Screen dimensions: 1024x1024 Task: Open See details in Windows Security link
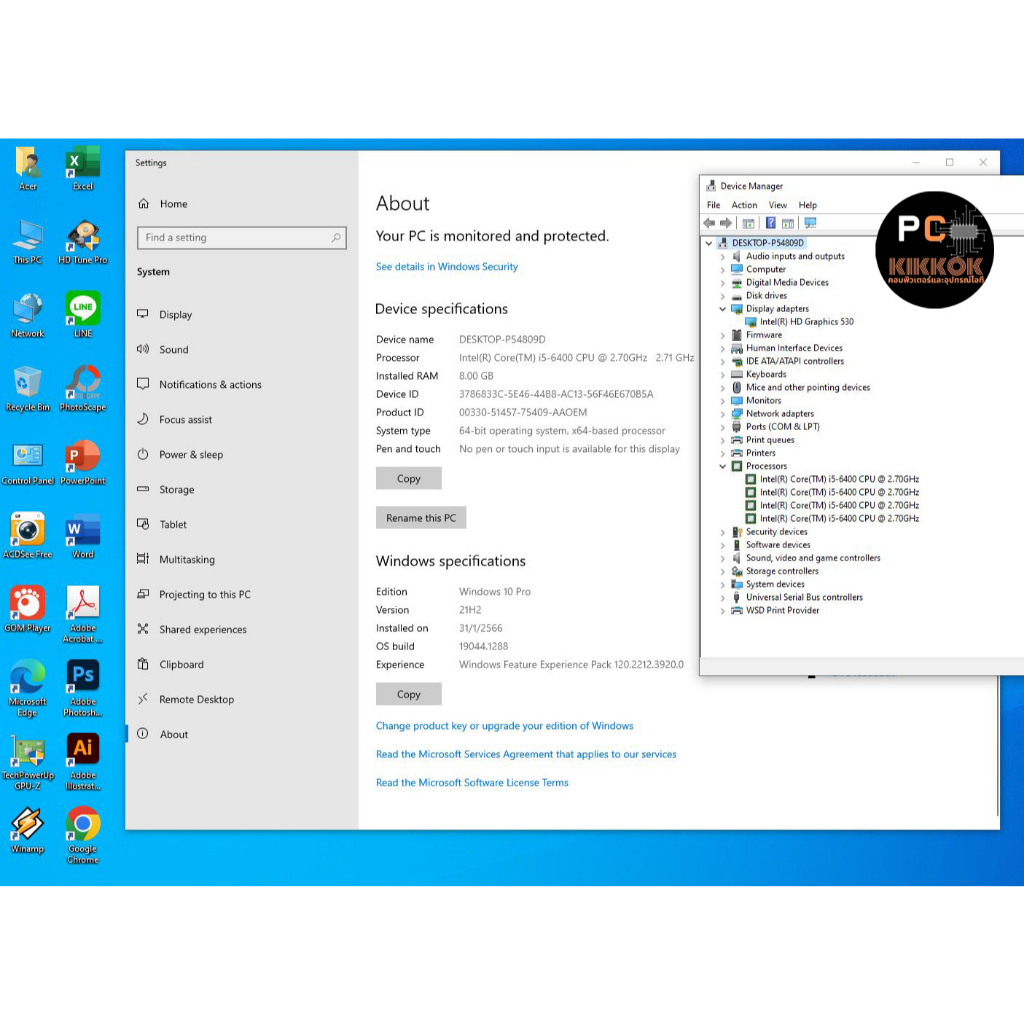click(447, 267)
